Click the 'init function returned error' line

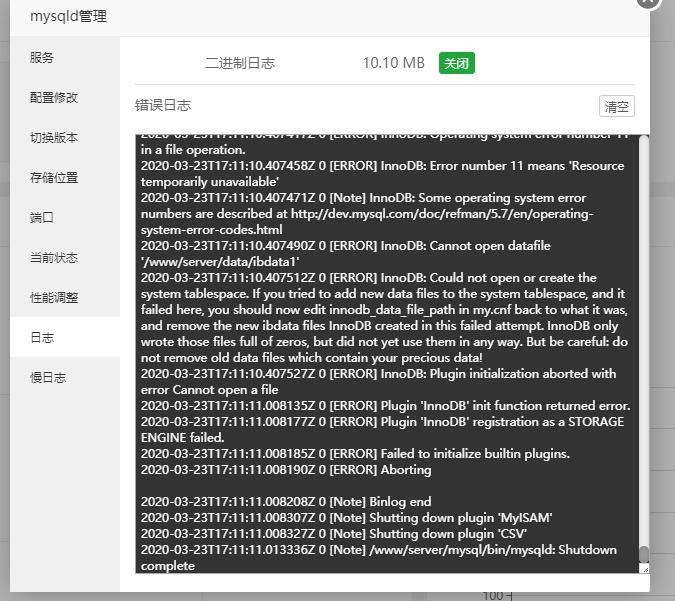pyautogui.click(x=385, y=406)
